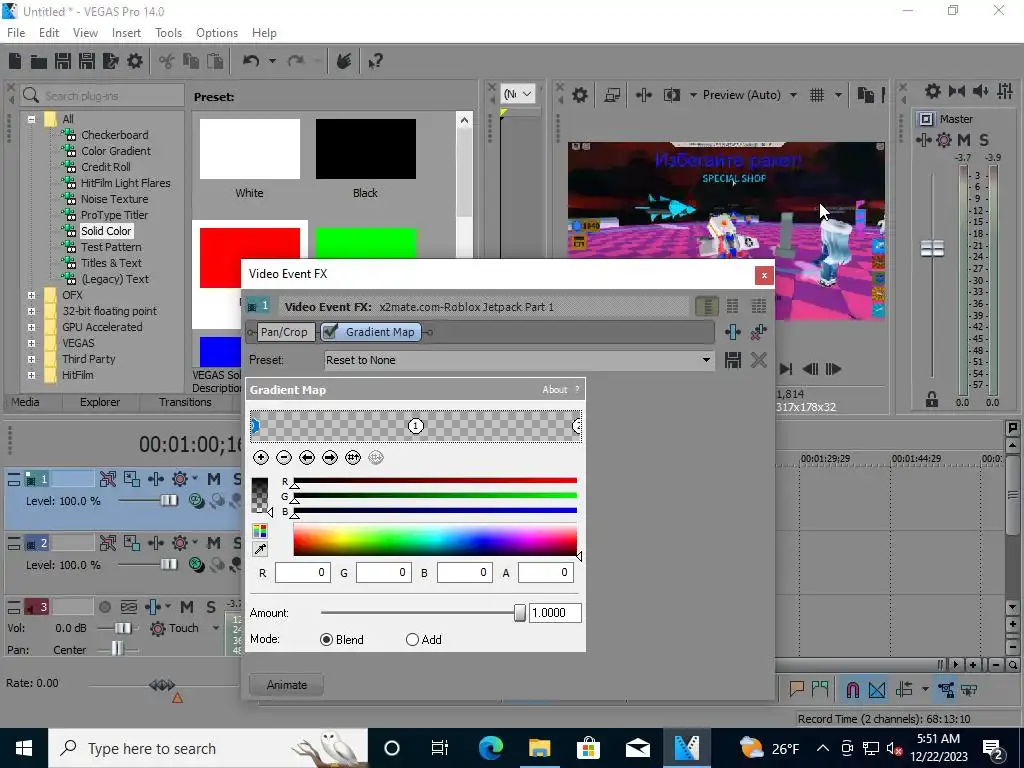Open the Undo history dropdown arrow
This screenshot has height=768, width=1024.
(272, 61)
